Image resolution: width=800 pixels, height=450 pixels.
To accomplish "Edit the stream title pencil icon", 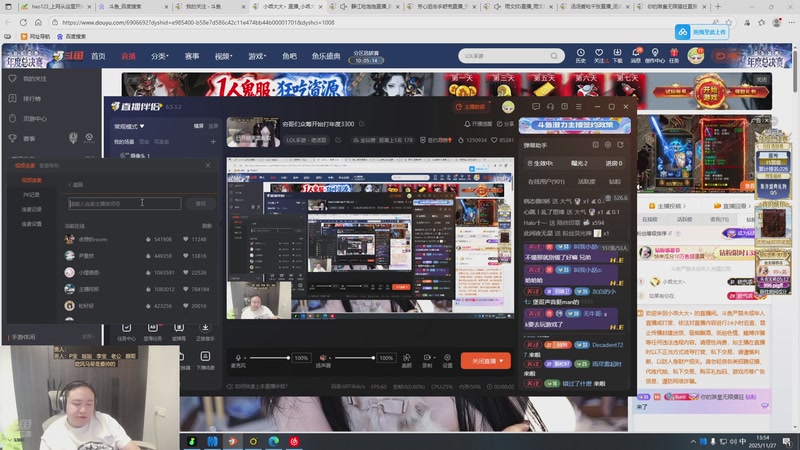I will click(362, 124).
